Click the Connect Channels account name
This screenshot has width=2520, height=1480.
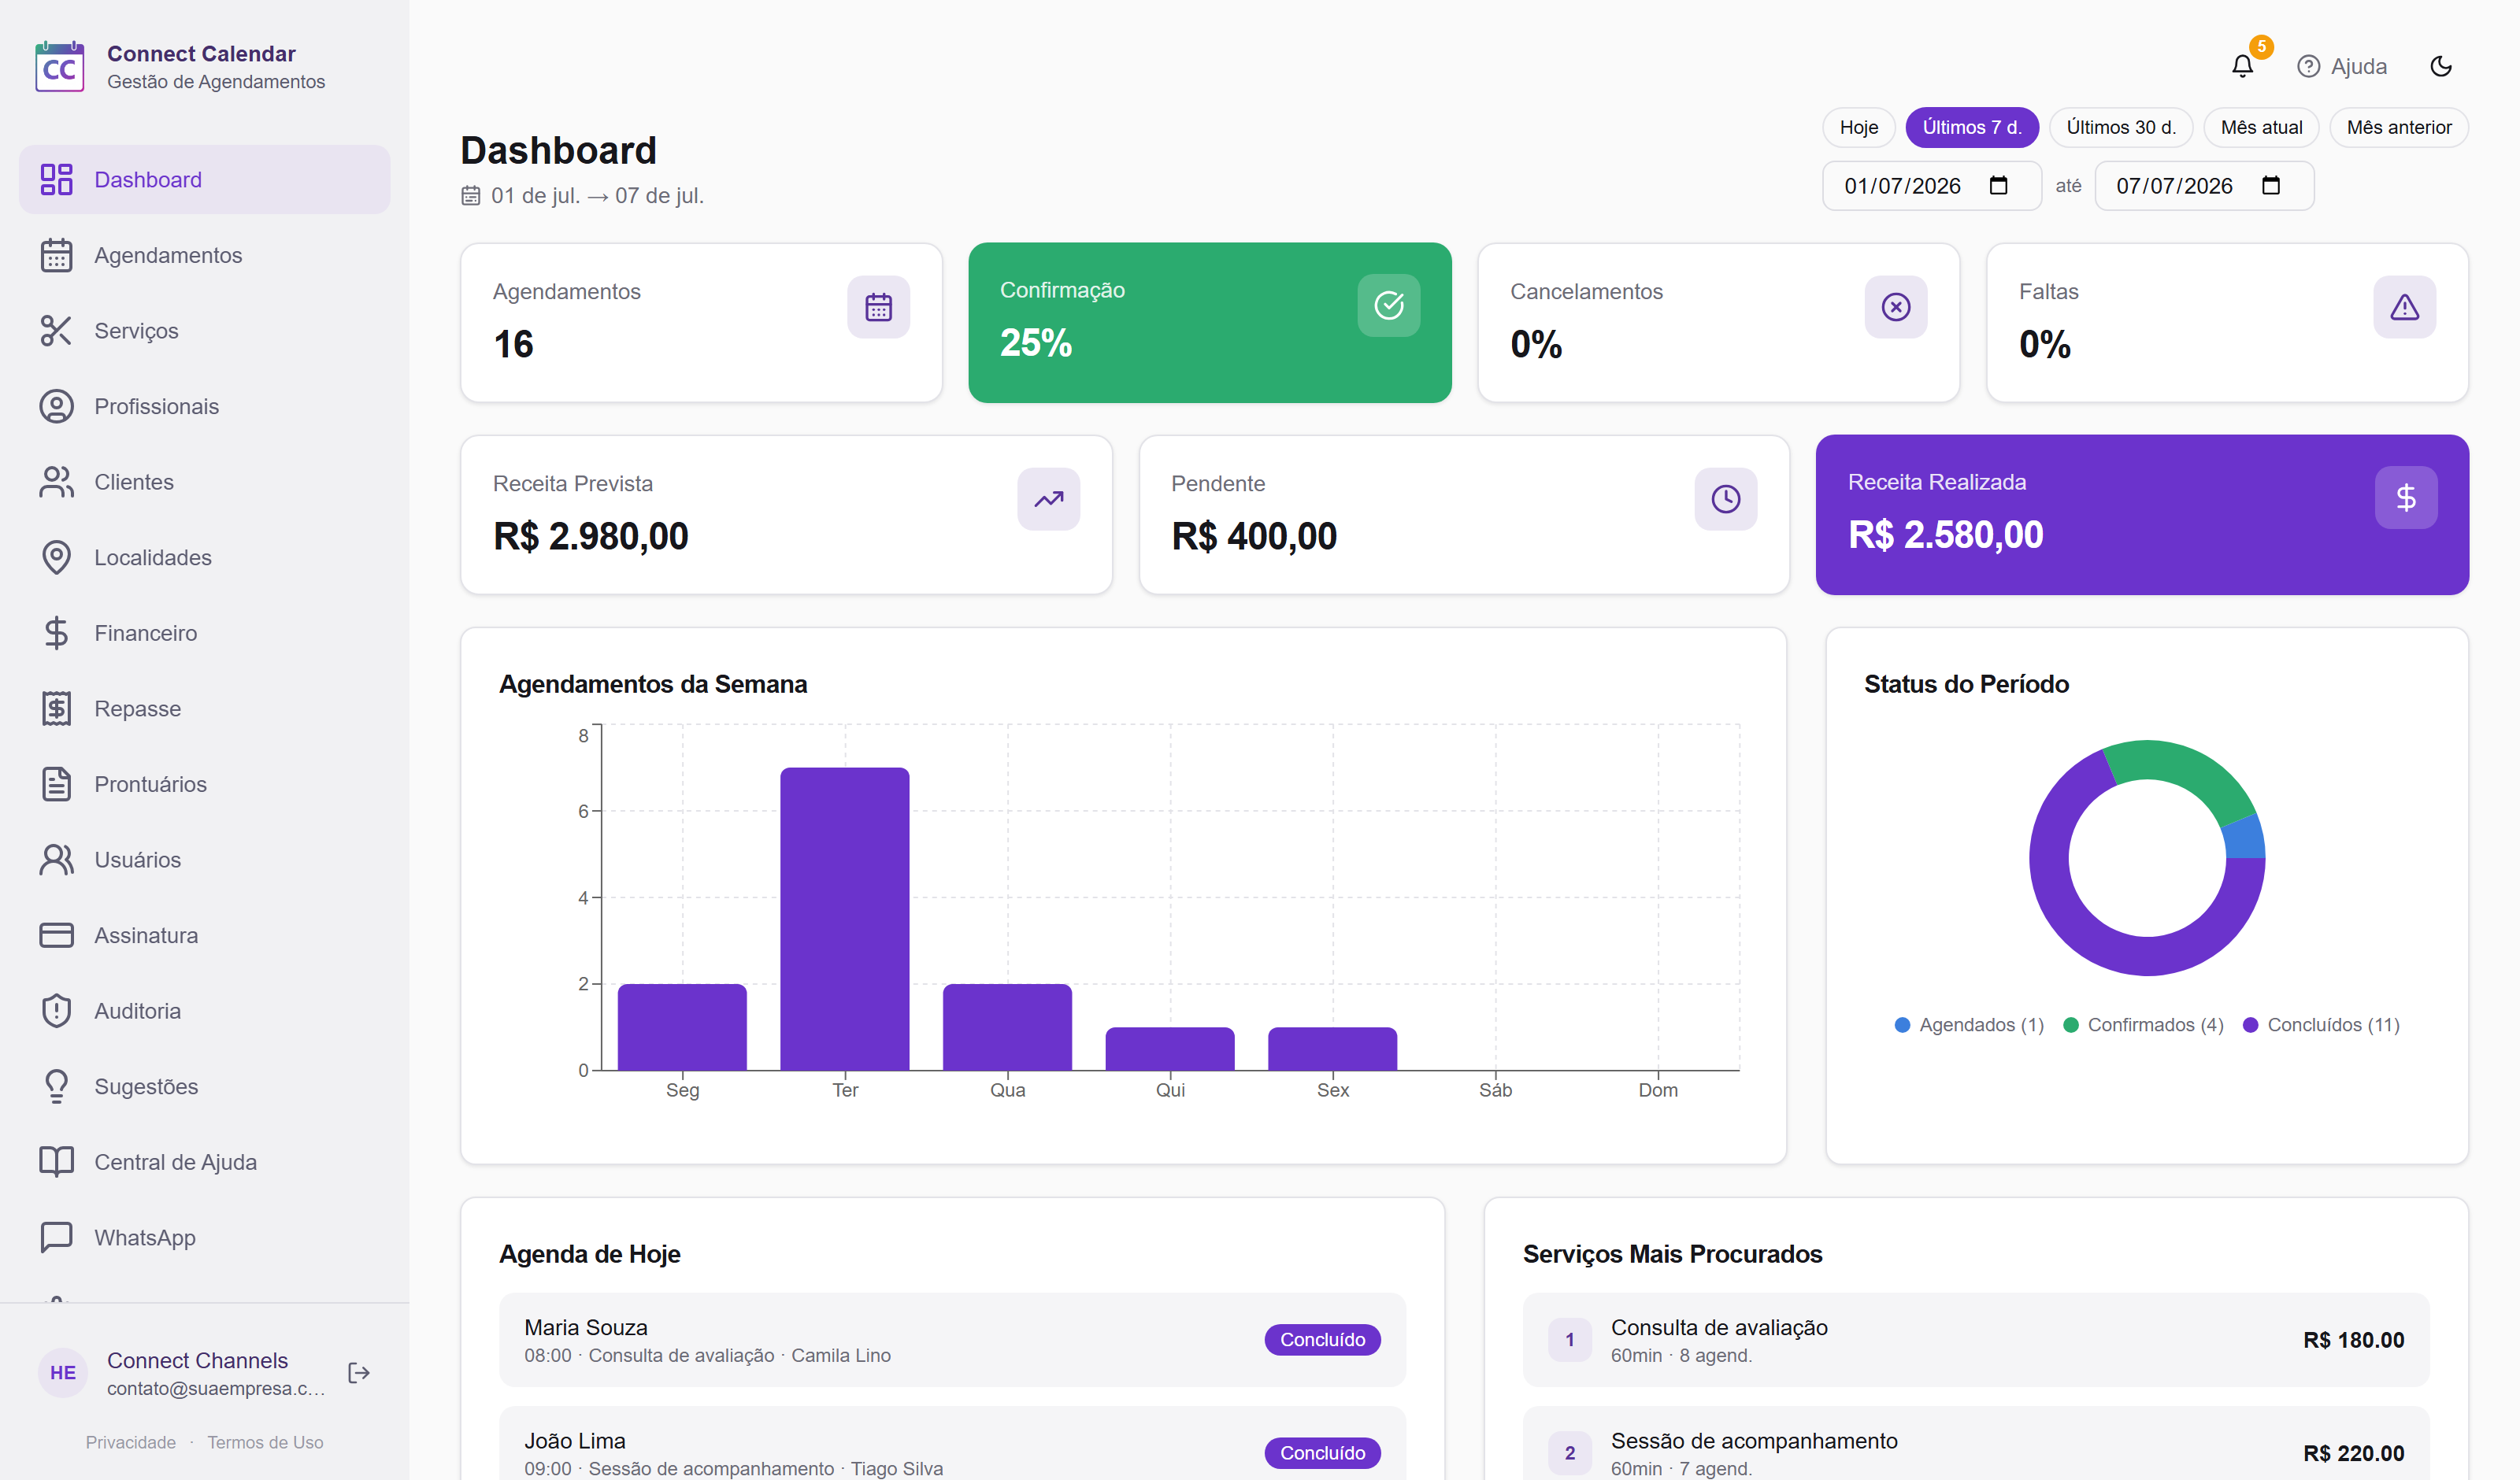[x=197, y=1360]
